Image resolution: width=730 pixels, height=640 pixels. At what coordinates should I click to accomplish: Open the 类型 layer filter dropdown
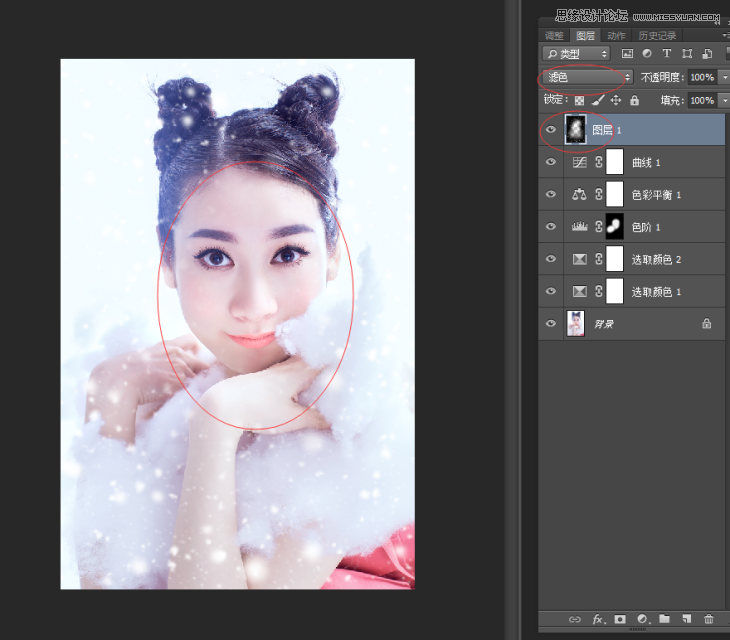click(576, 54)
